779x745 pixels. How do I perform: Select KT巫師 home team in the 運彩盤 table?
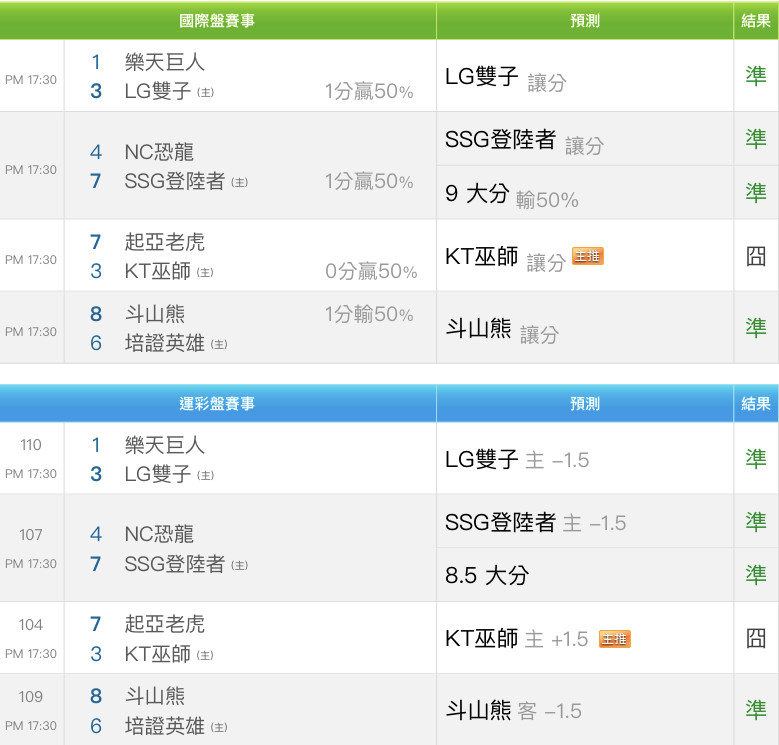click(169, 654)
